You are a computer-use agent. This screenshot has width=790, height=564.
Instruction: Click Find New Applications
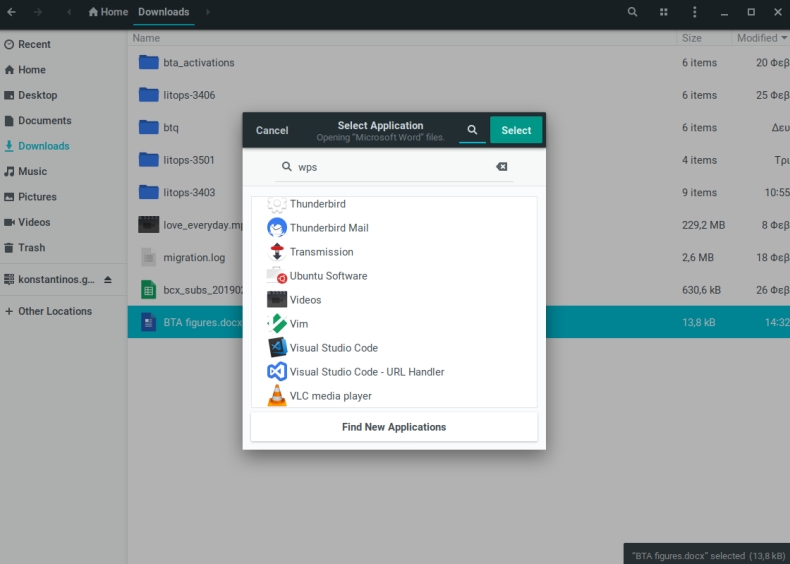394,427
